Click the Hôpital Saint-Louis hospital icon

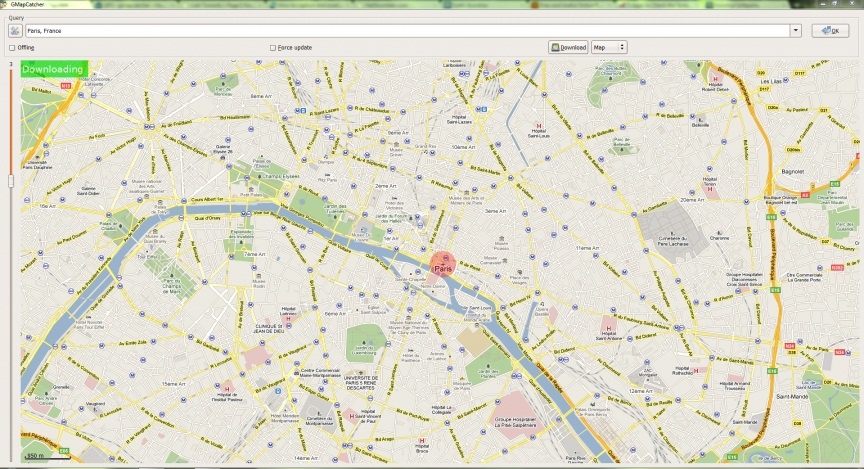point(538,126)
